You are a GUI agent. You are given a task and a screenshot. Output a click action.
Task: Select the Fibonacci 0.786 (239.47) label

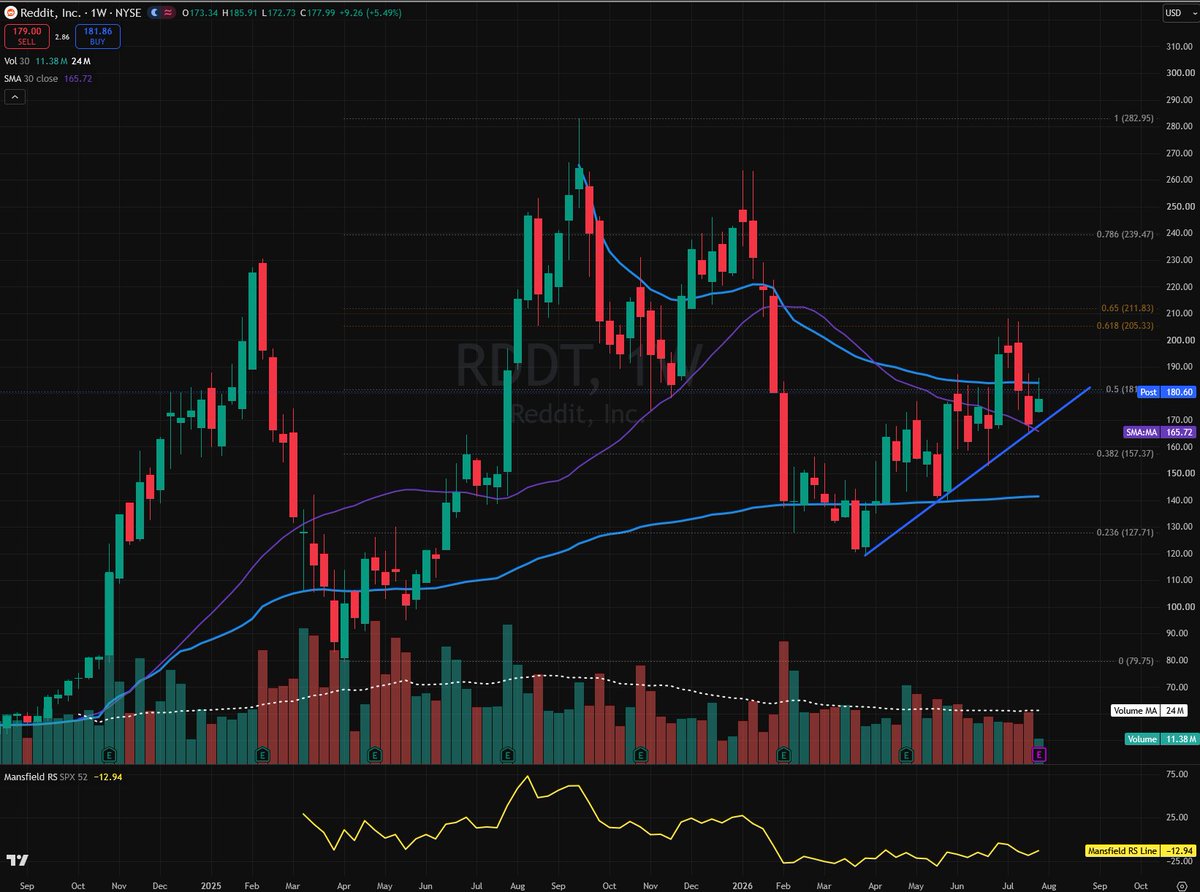pos(1124,234)
